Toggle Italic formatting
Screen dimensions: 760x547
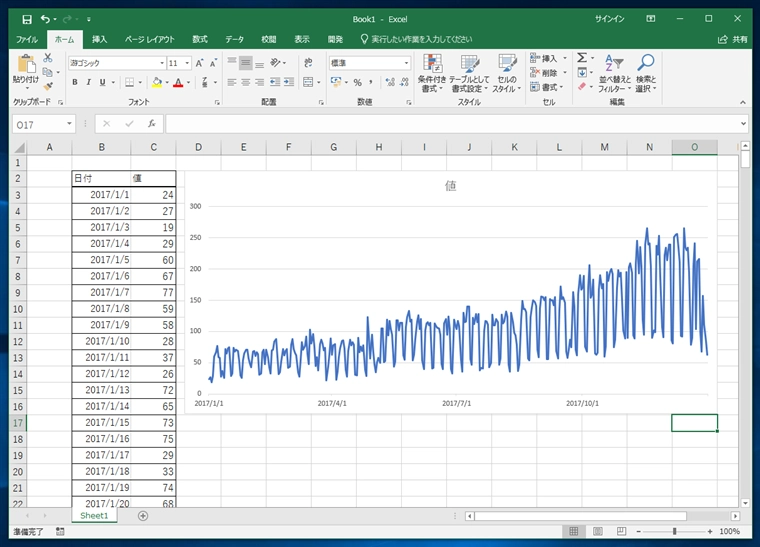pyautogui.click(x=88, y=82)
